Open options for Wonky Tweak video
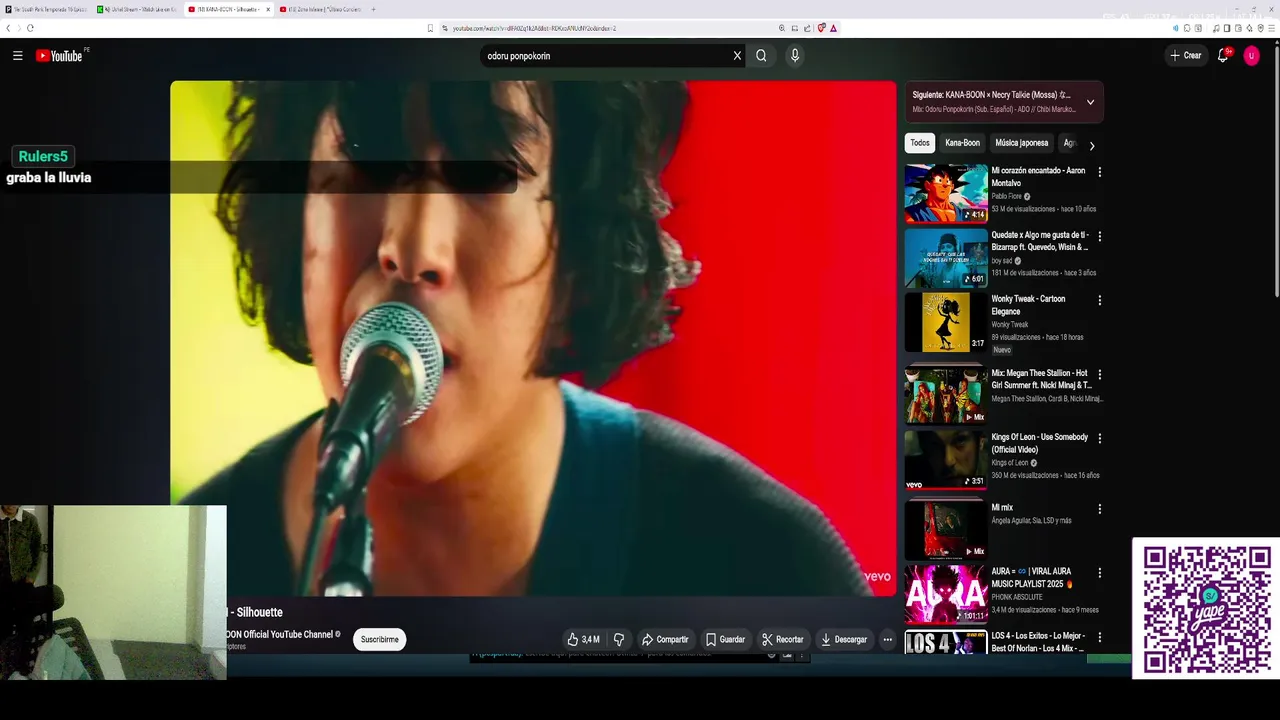 pos(1100,300)
